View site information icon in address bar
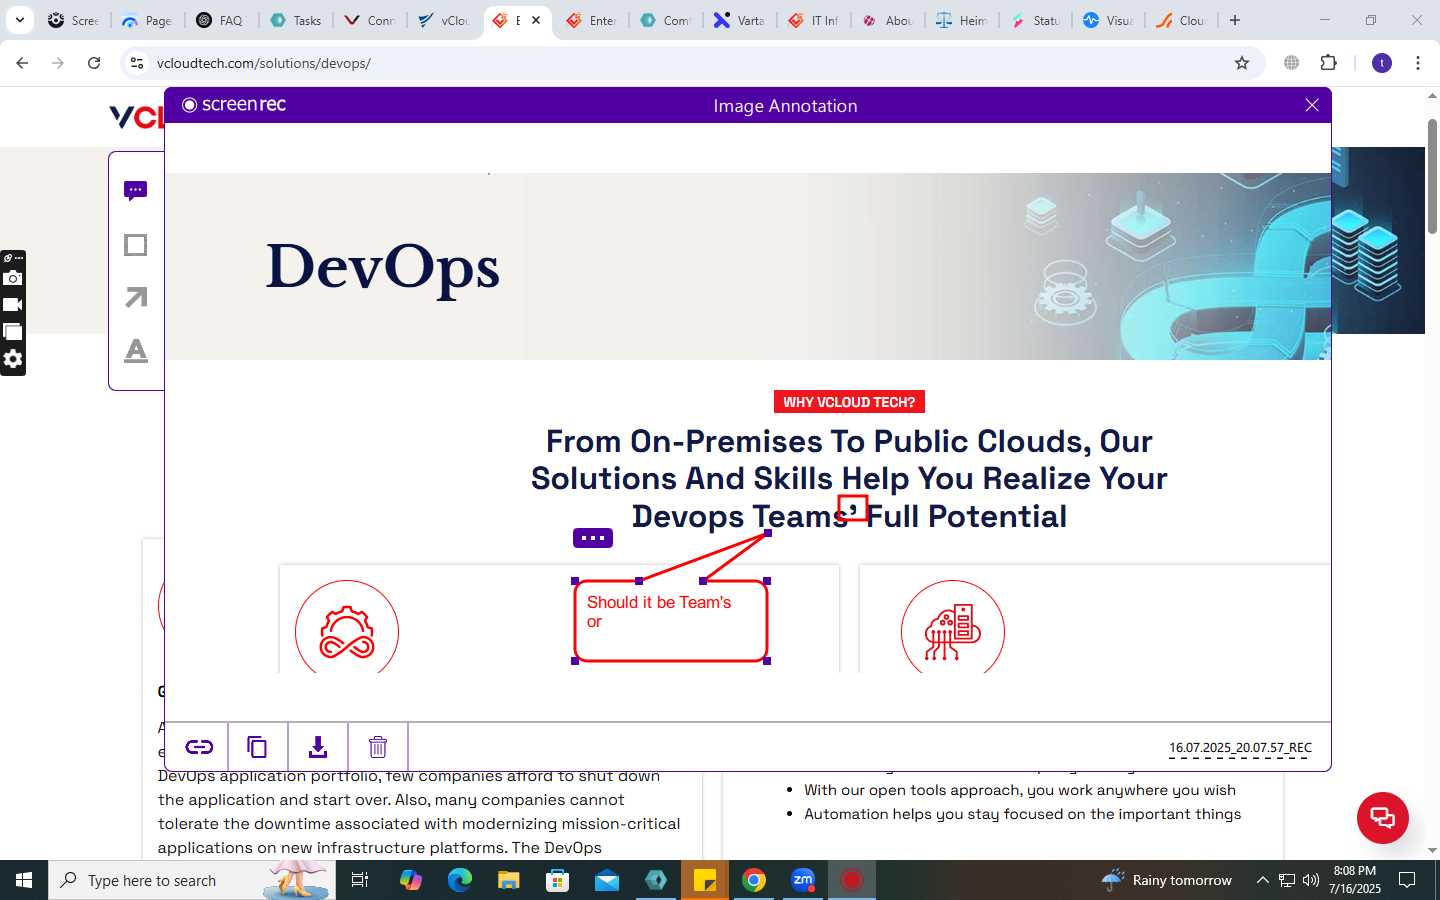This screenshot has height=900, width=1440. 137,63
